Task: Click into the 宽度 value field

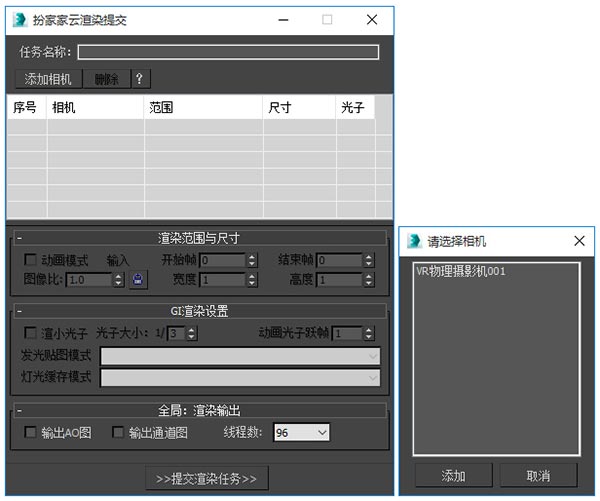Action: [222, 280]
